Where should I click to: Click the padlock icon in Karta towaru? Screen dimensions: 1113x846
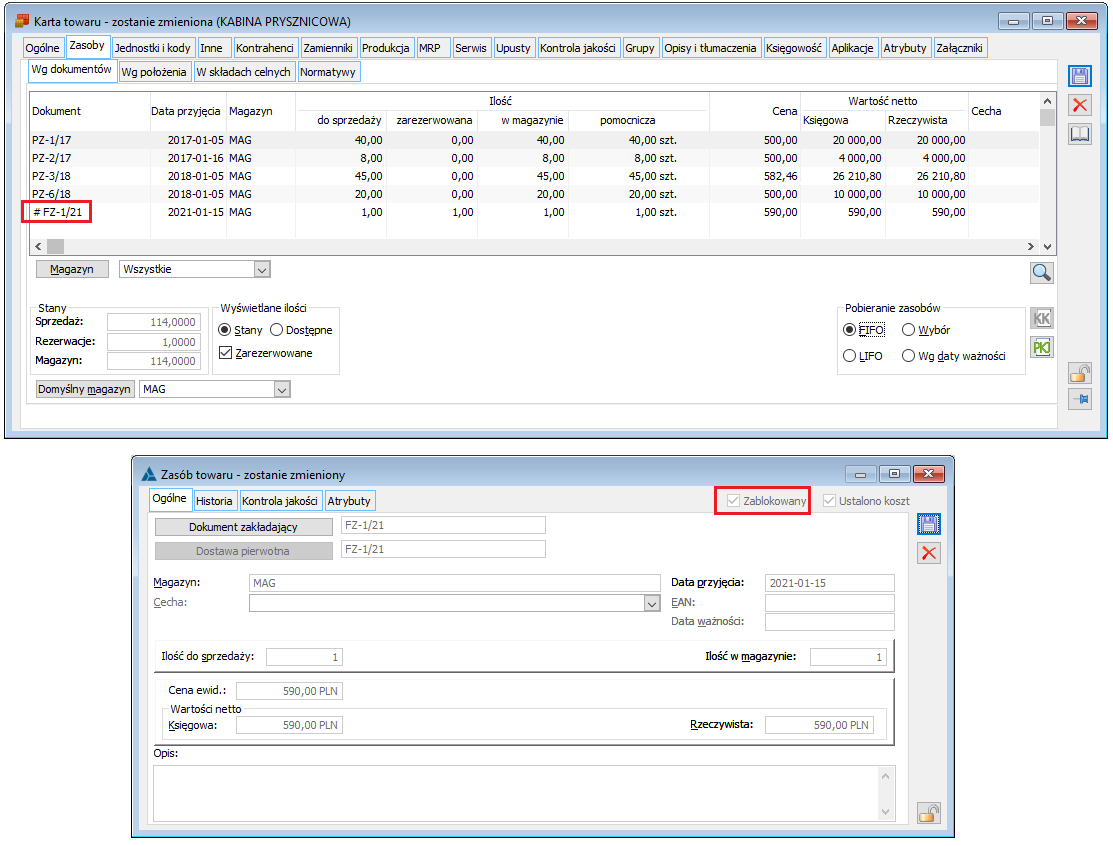(1080, 373)
